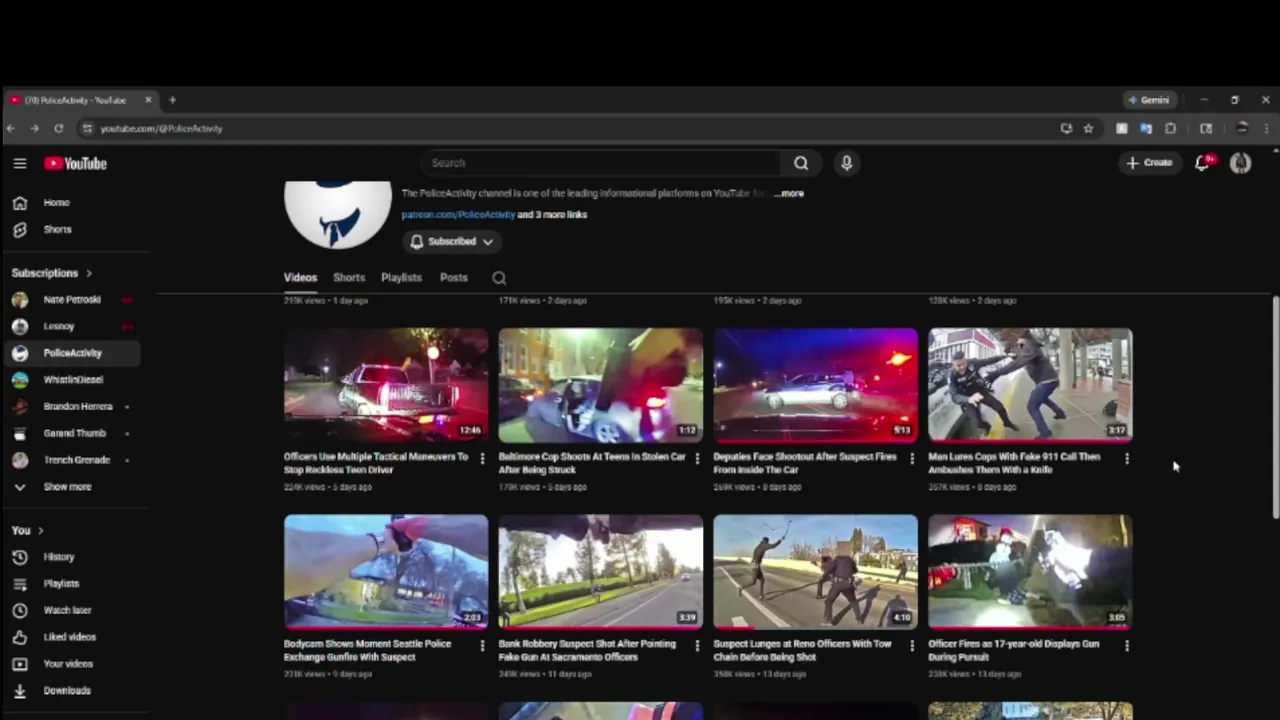Image resolution: width=1280 pixels, height=720 pixels.
Task: Open options for Bank Robbery Suspect video
Action: [697, 646]
